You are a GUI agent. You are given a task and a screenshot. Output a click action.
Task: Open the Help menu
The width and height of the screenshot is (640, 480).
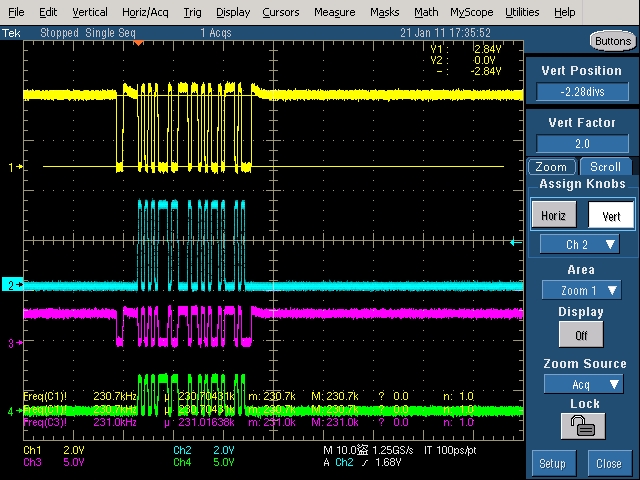[564, 12]
